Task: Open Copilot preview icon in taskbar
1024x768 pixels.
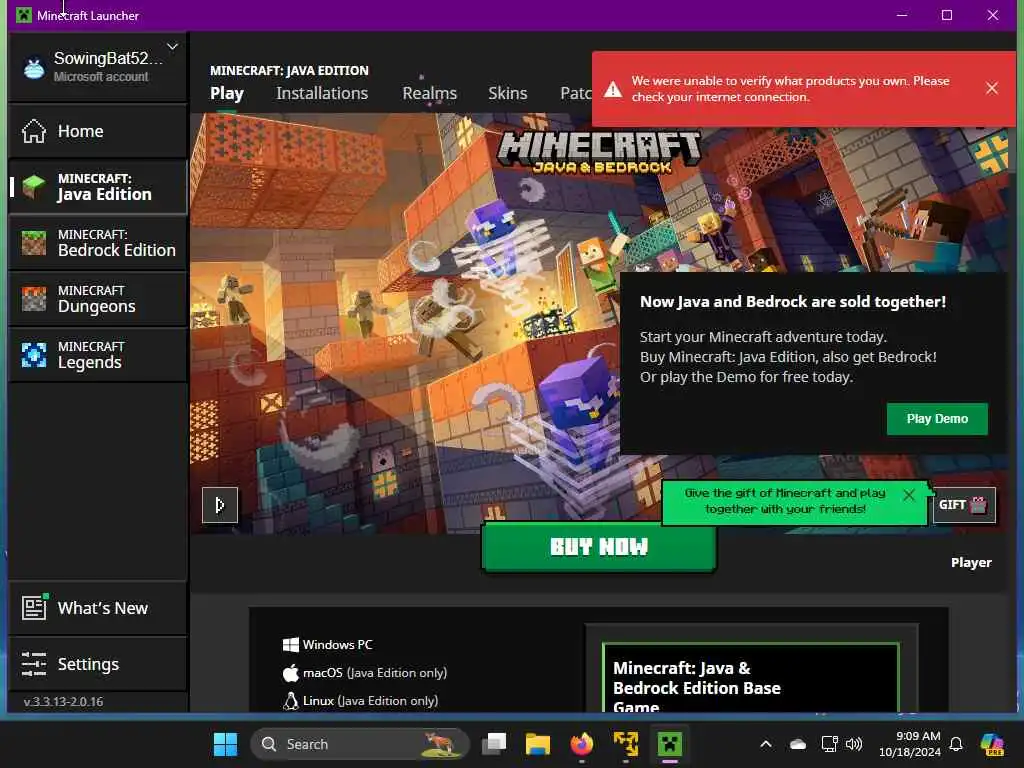Action: [x=992, y=744]
